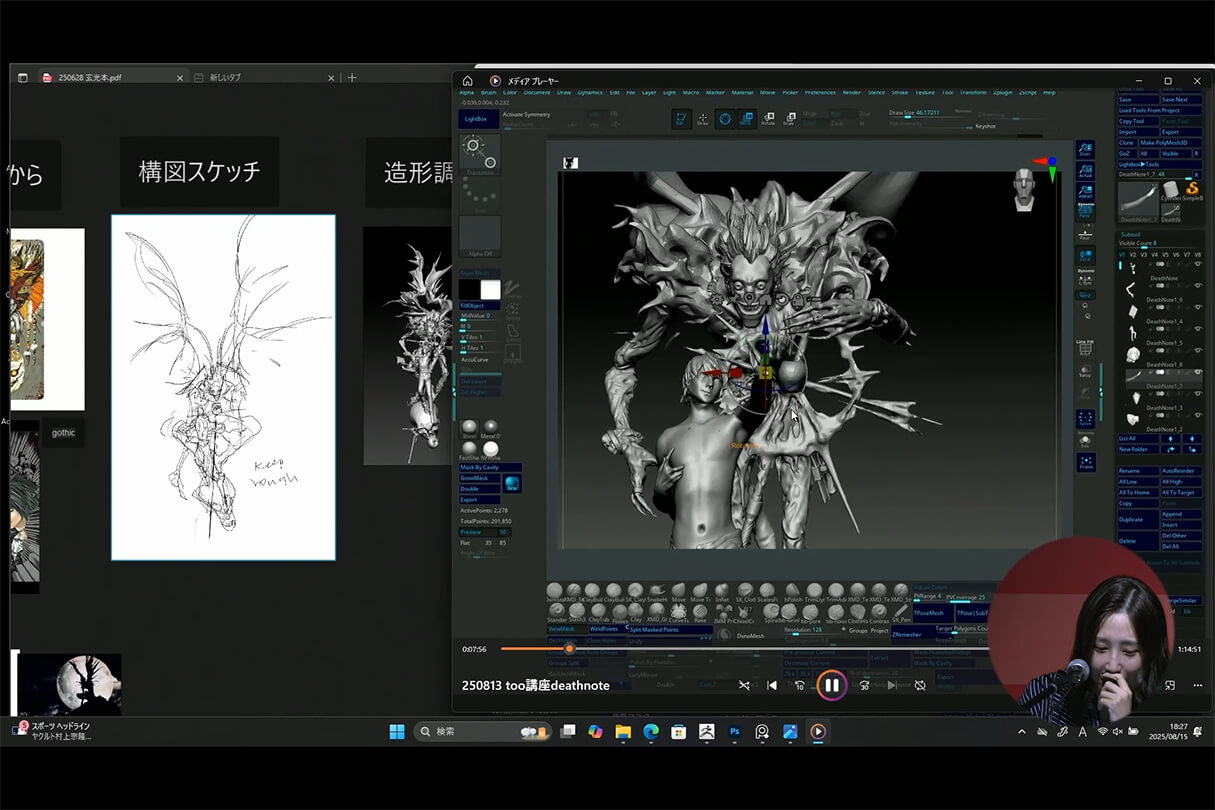The image size is (1215, 810).
Task: Toggle shuffle in media player
Action: click(x=744, y=685)
